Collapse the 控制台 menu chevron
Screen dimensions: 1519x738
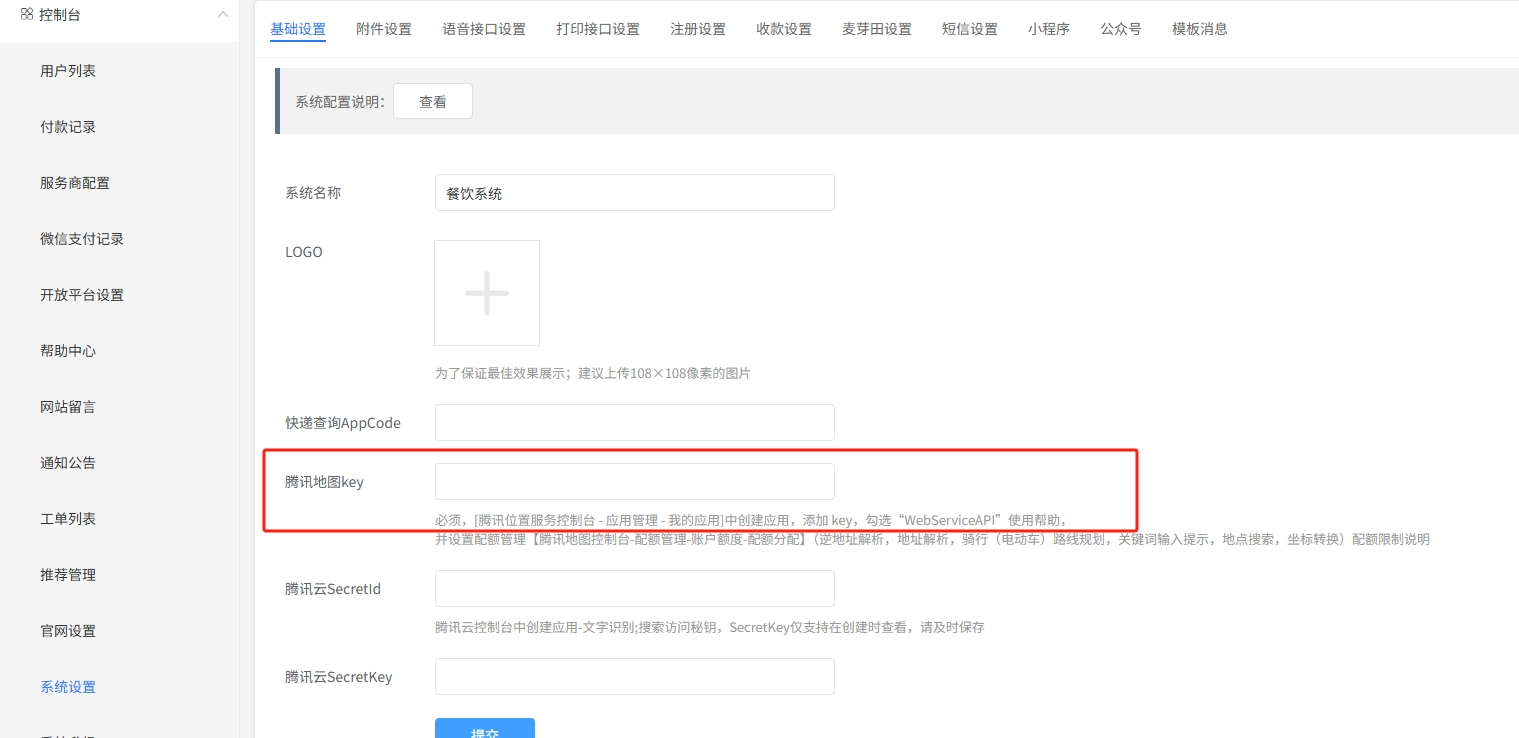click(222, 14)
